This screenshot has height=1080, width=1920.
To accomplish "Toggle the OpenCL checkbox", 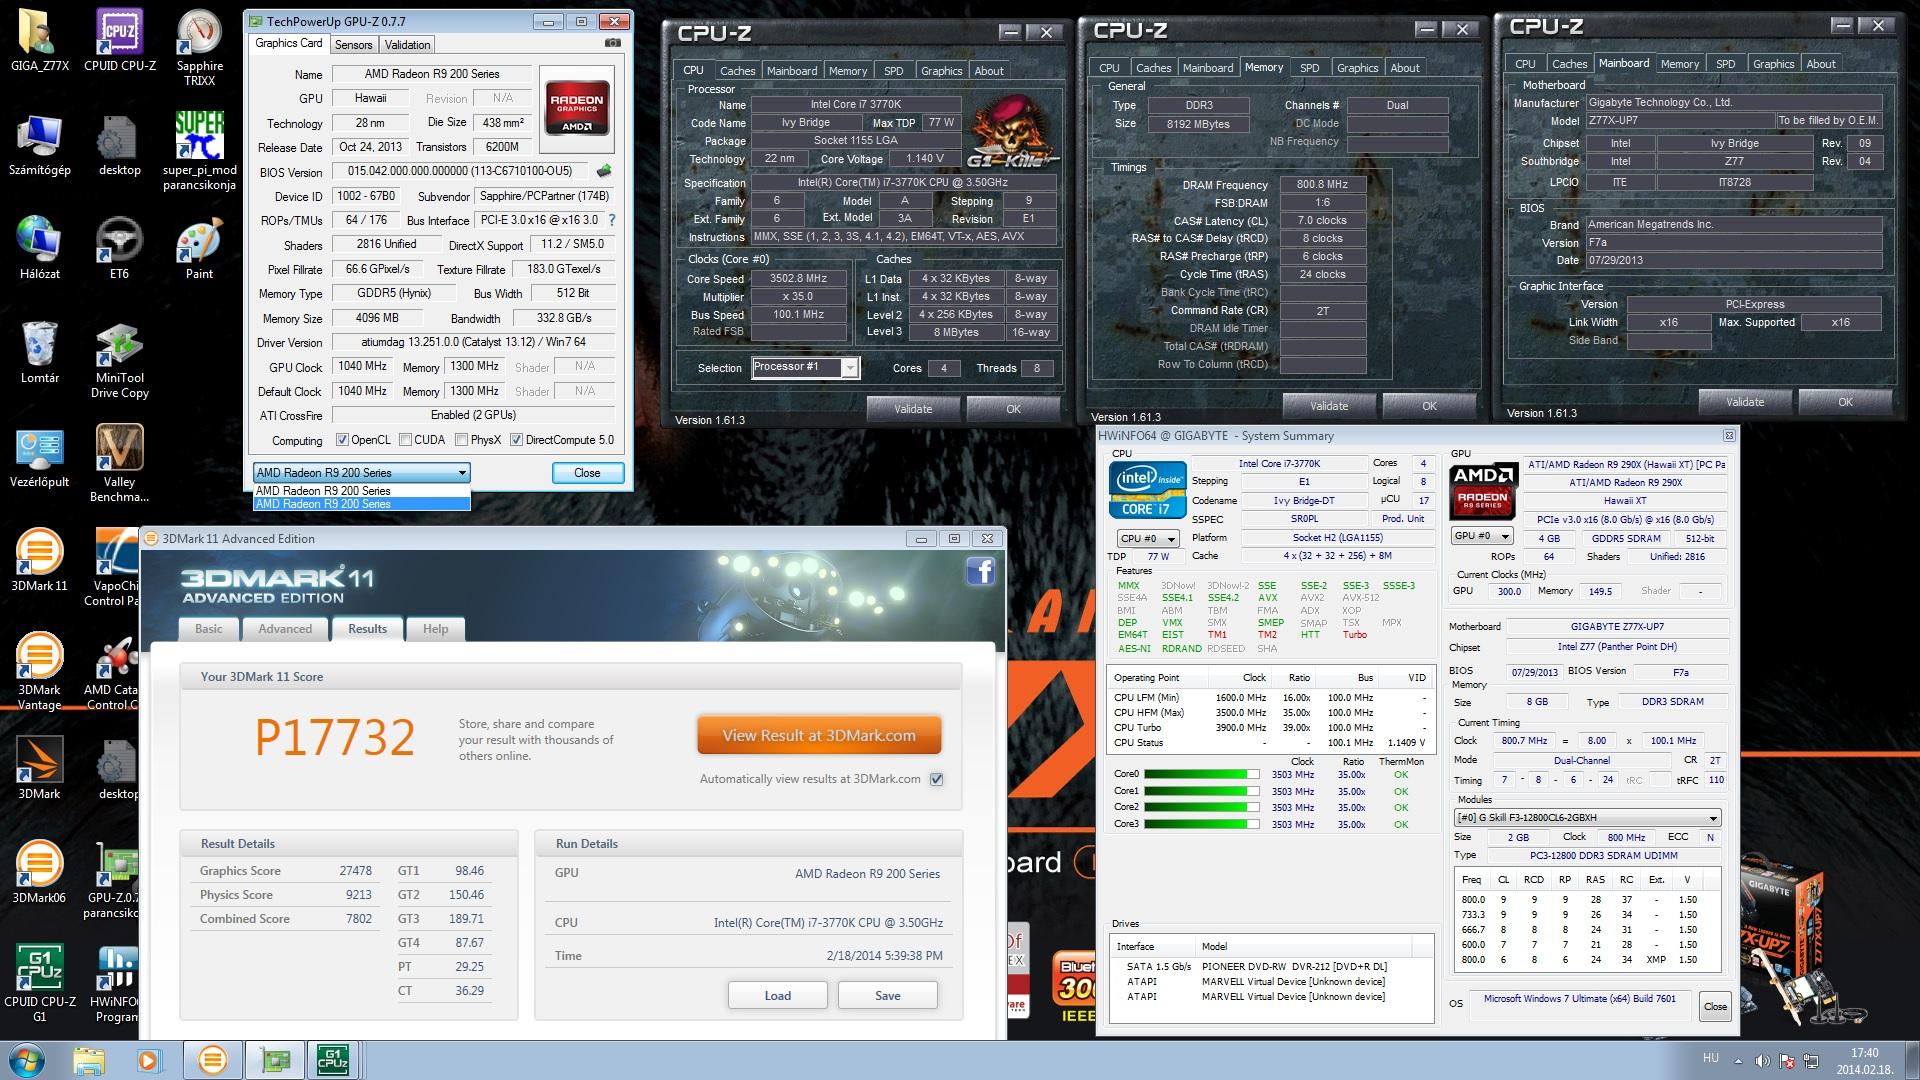I will pyautogui.click(x=342, y=440).
